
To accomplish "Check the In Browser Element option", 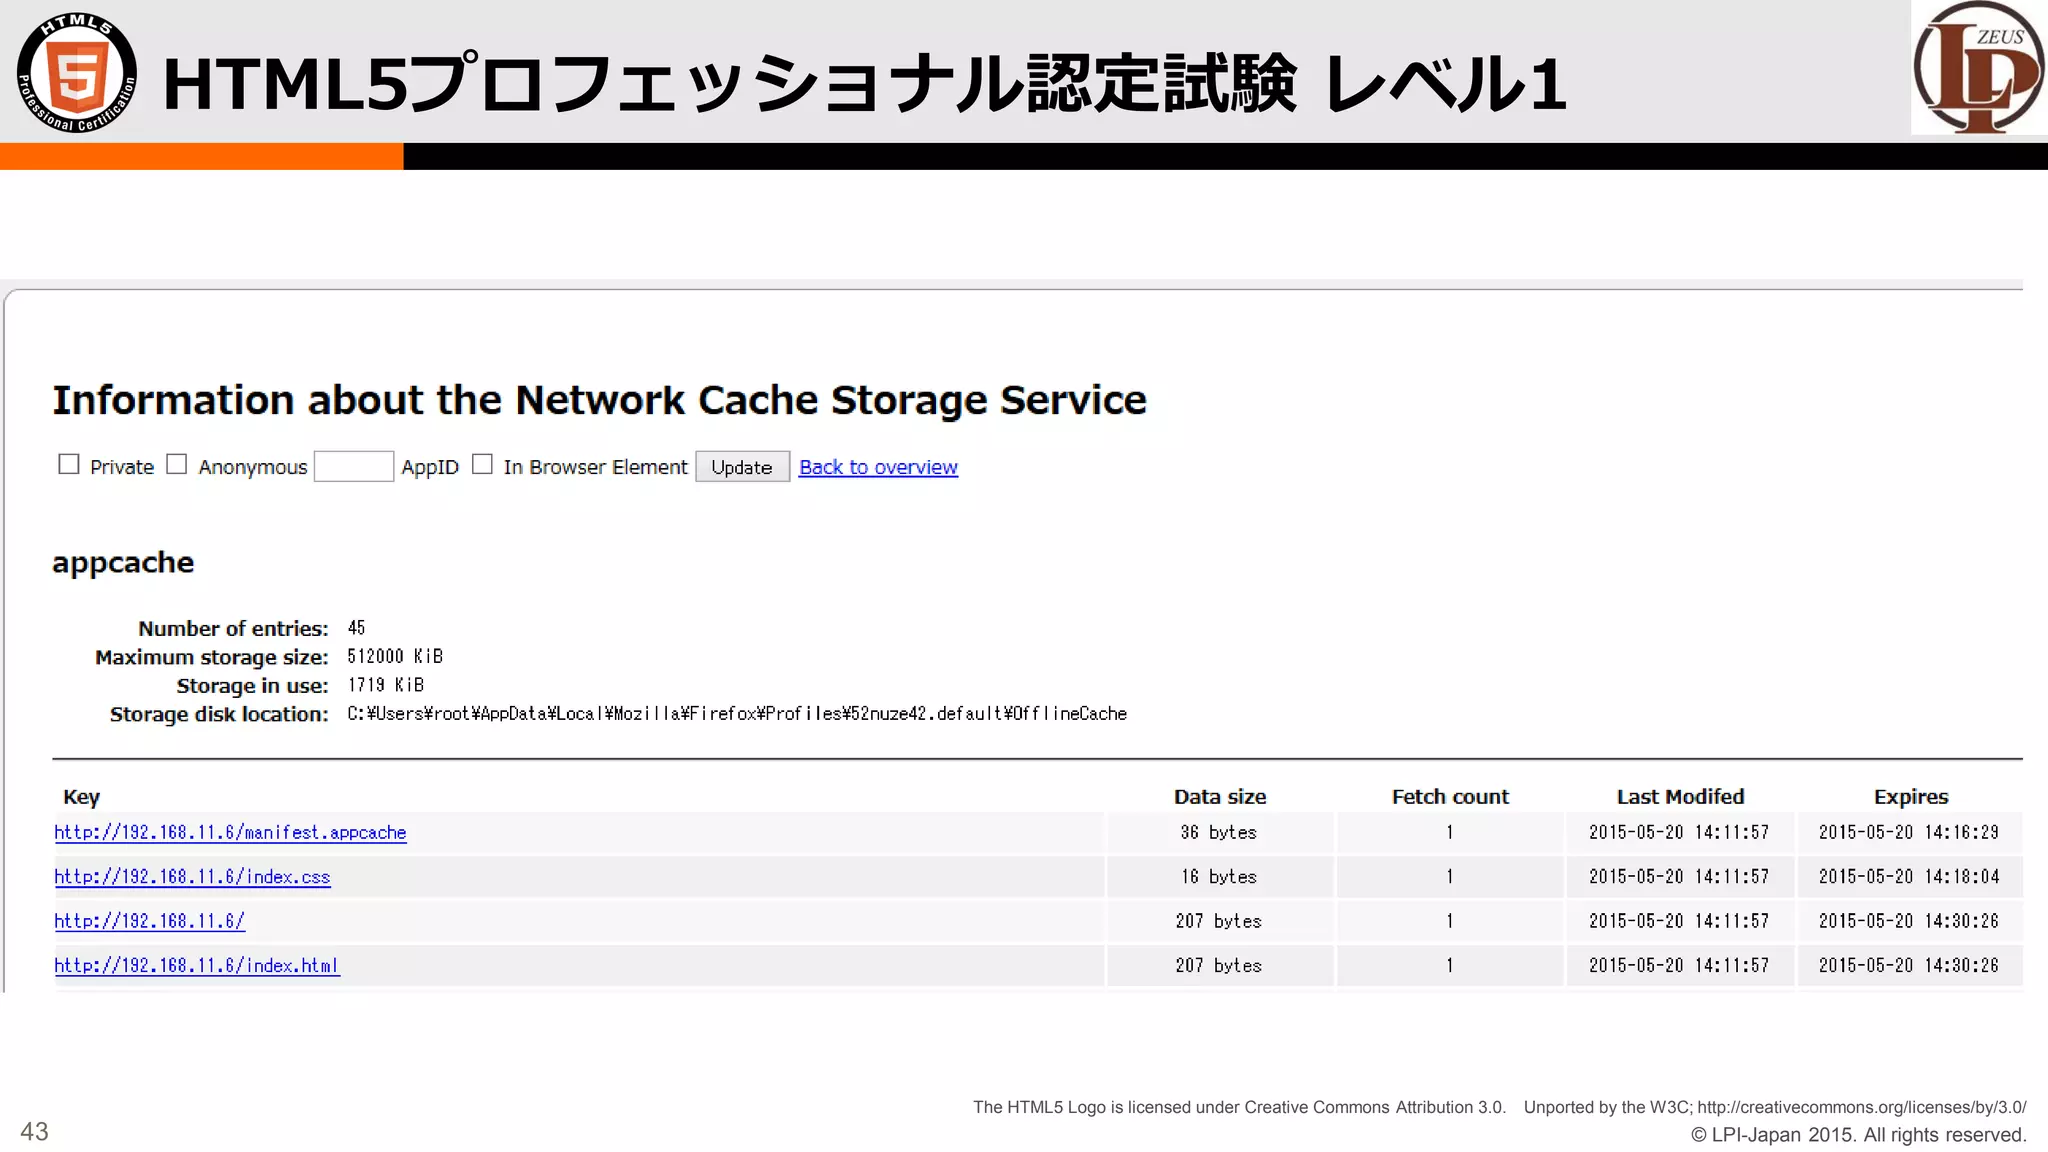I will click(x=482, y=464).
